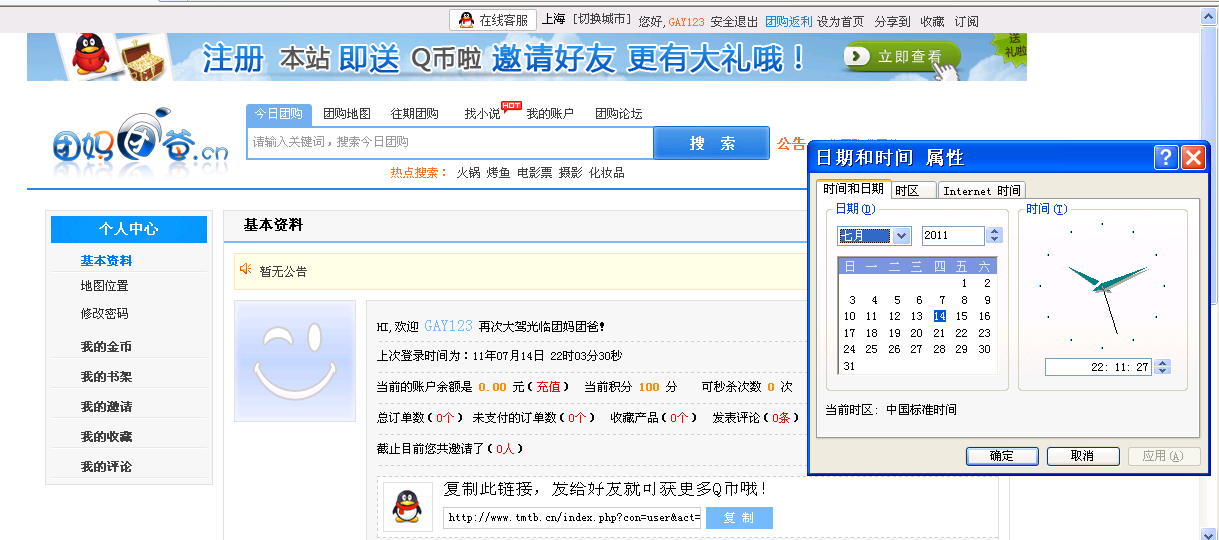
Task: Click the 确定 button in date dialog
Action: pyautogui.click(x=1002, y=456)
